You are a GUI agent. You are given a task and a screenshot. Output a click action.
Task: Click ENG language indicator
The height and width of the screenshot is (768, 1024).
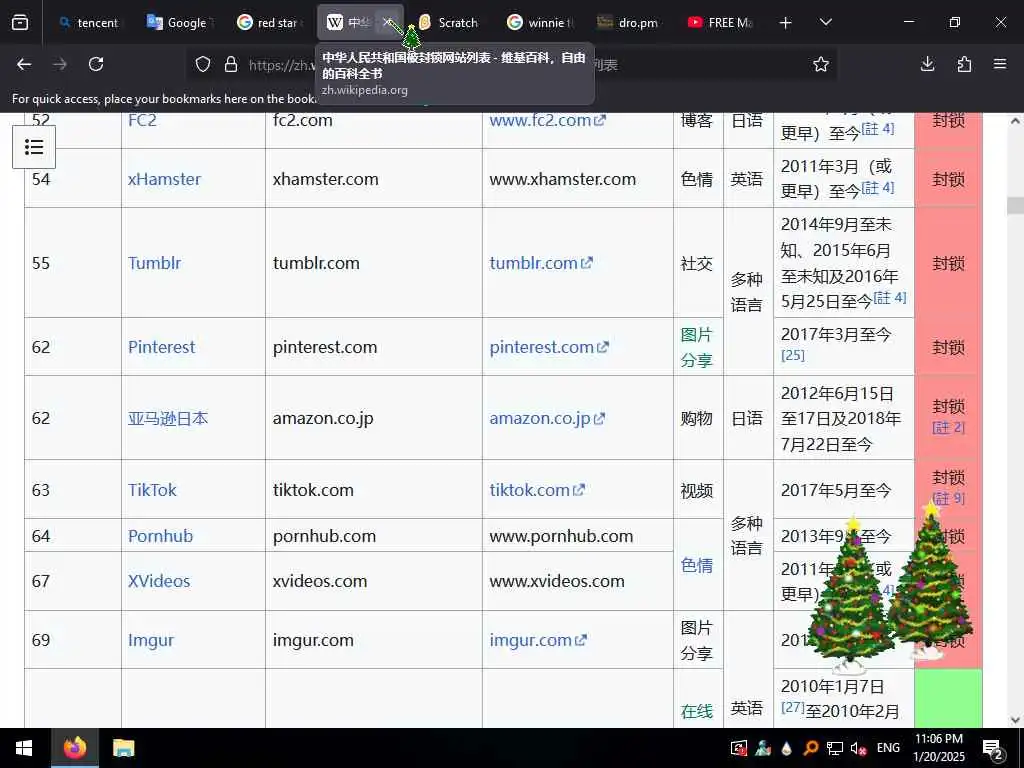click(x=888, y=748)
